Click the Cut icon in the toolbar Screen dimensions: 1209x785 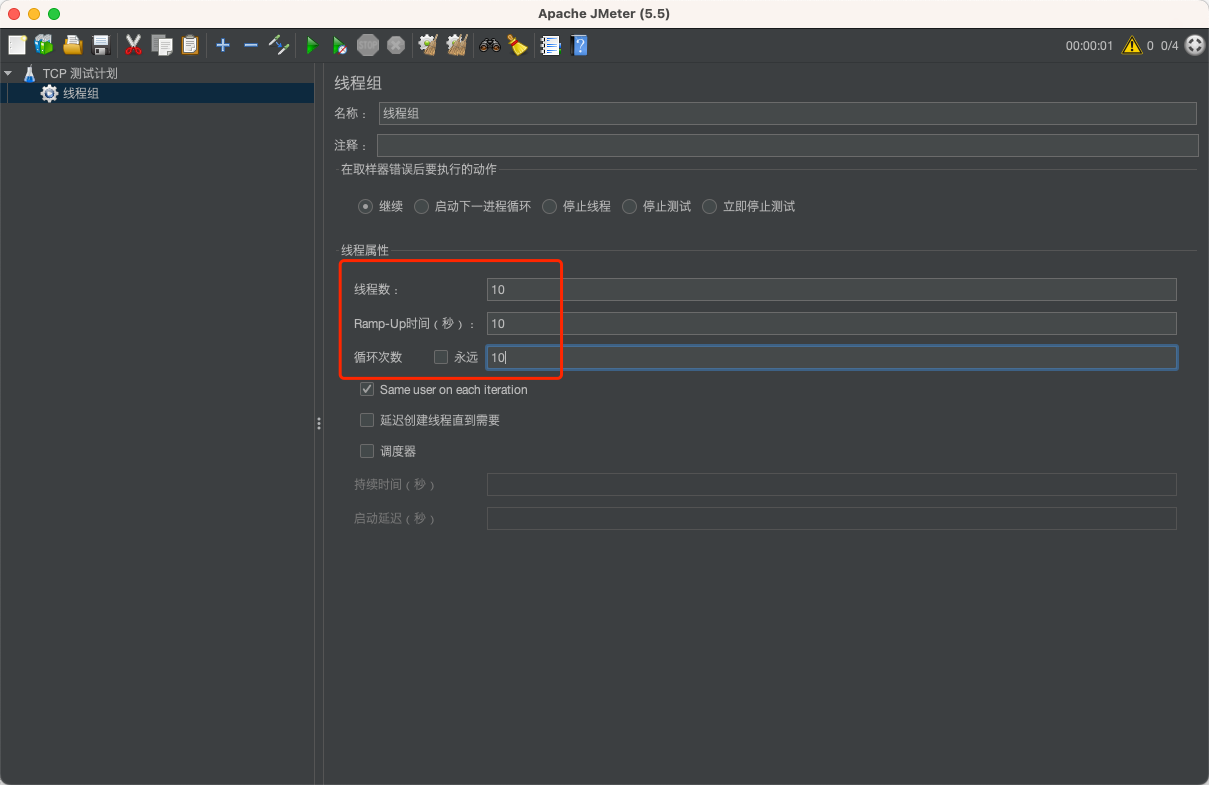tap(133, 45)
